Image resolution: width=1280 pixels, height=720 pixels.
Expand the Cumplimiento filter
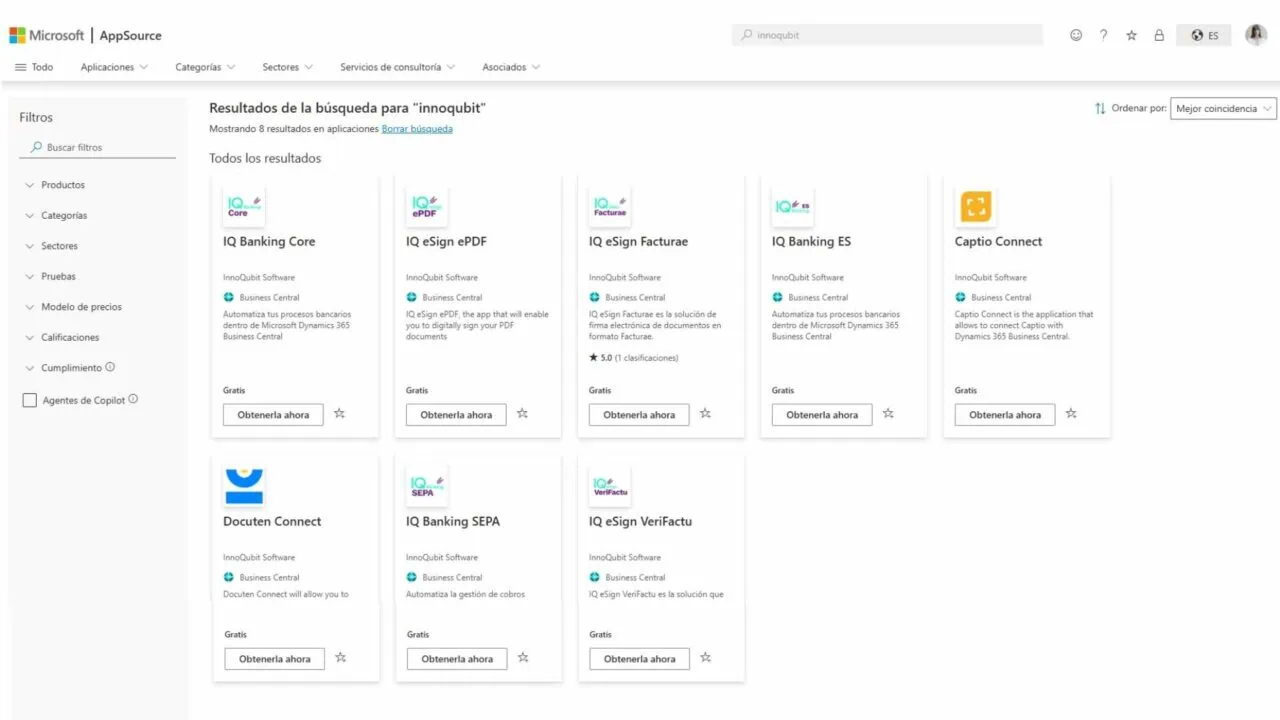pyautogui.click(x=63, y=368)
